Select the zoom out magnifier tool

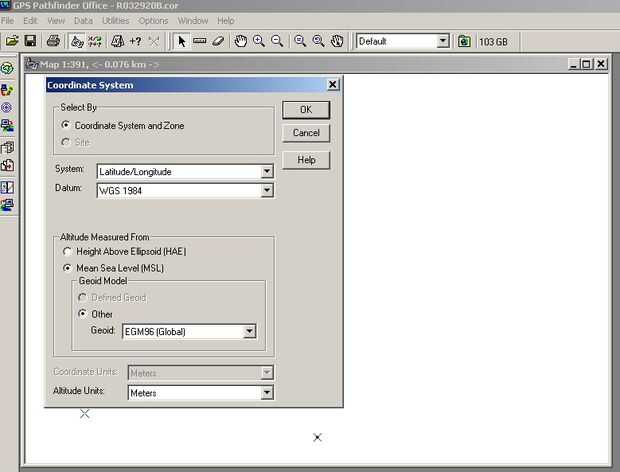pos(277,41)
